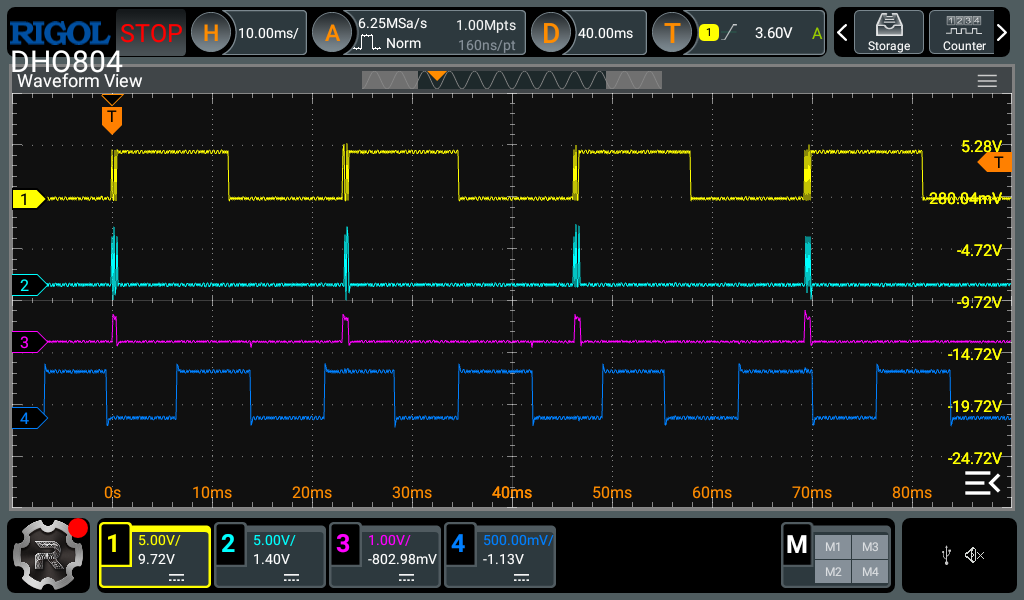This screenshot has height=600, width=1024.
Task: Show next toolbar shortcuts with right arrow
Action: click(x=1002, y=33)
